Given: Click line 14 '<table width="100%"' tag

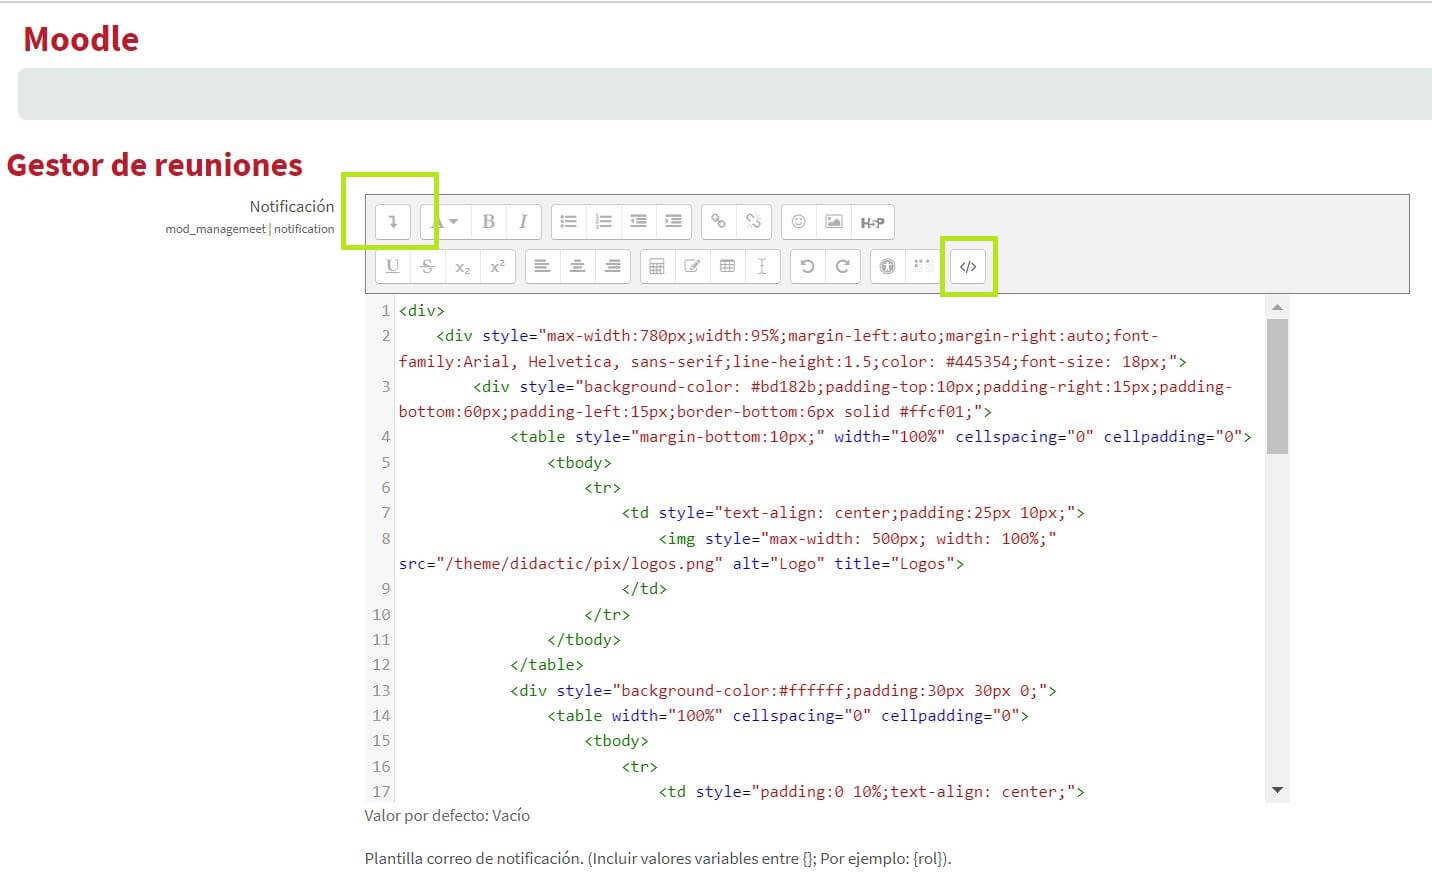Looking at the screenshot, I should coord(788,716).
